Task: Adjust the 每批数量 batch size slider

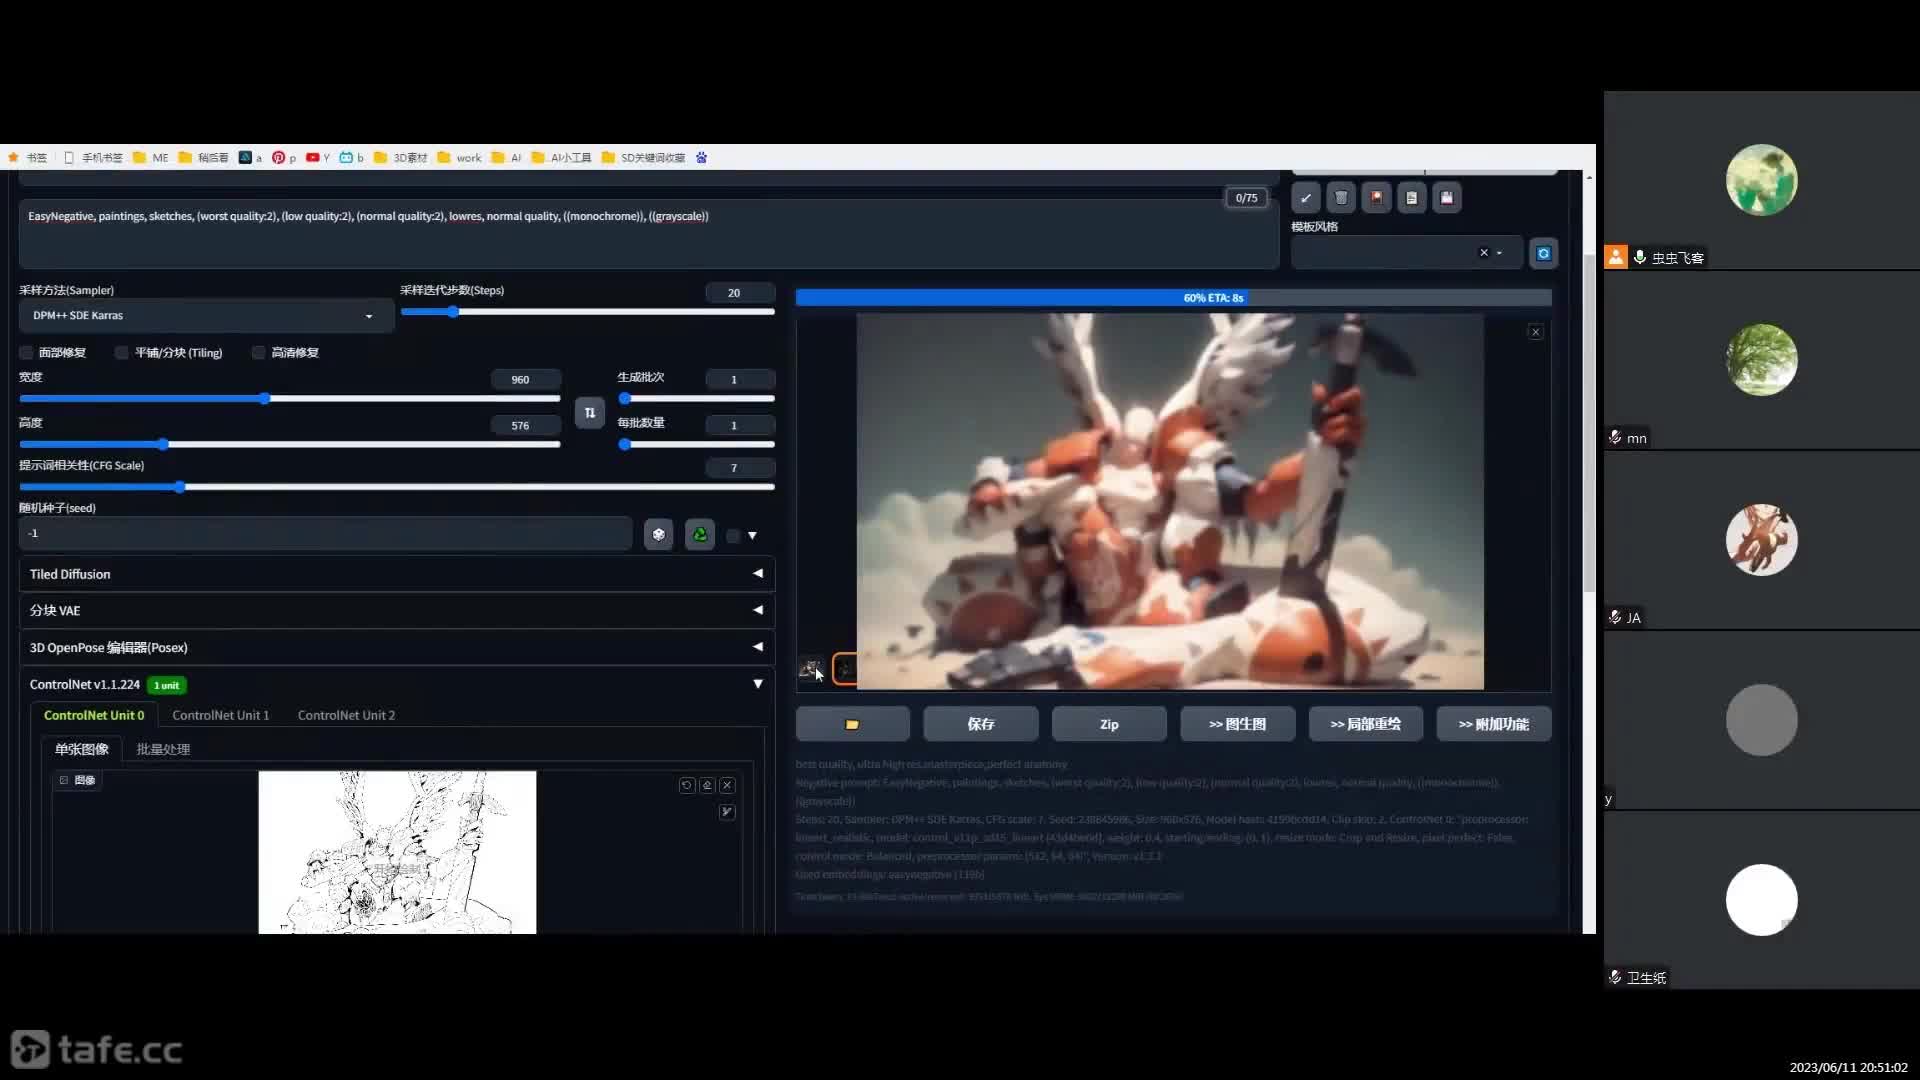Action: coord(696,444)
